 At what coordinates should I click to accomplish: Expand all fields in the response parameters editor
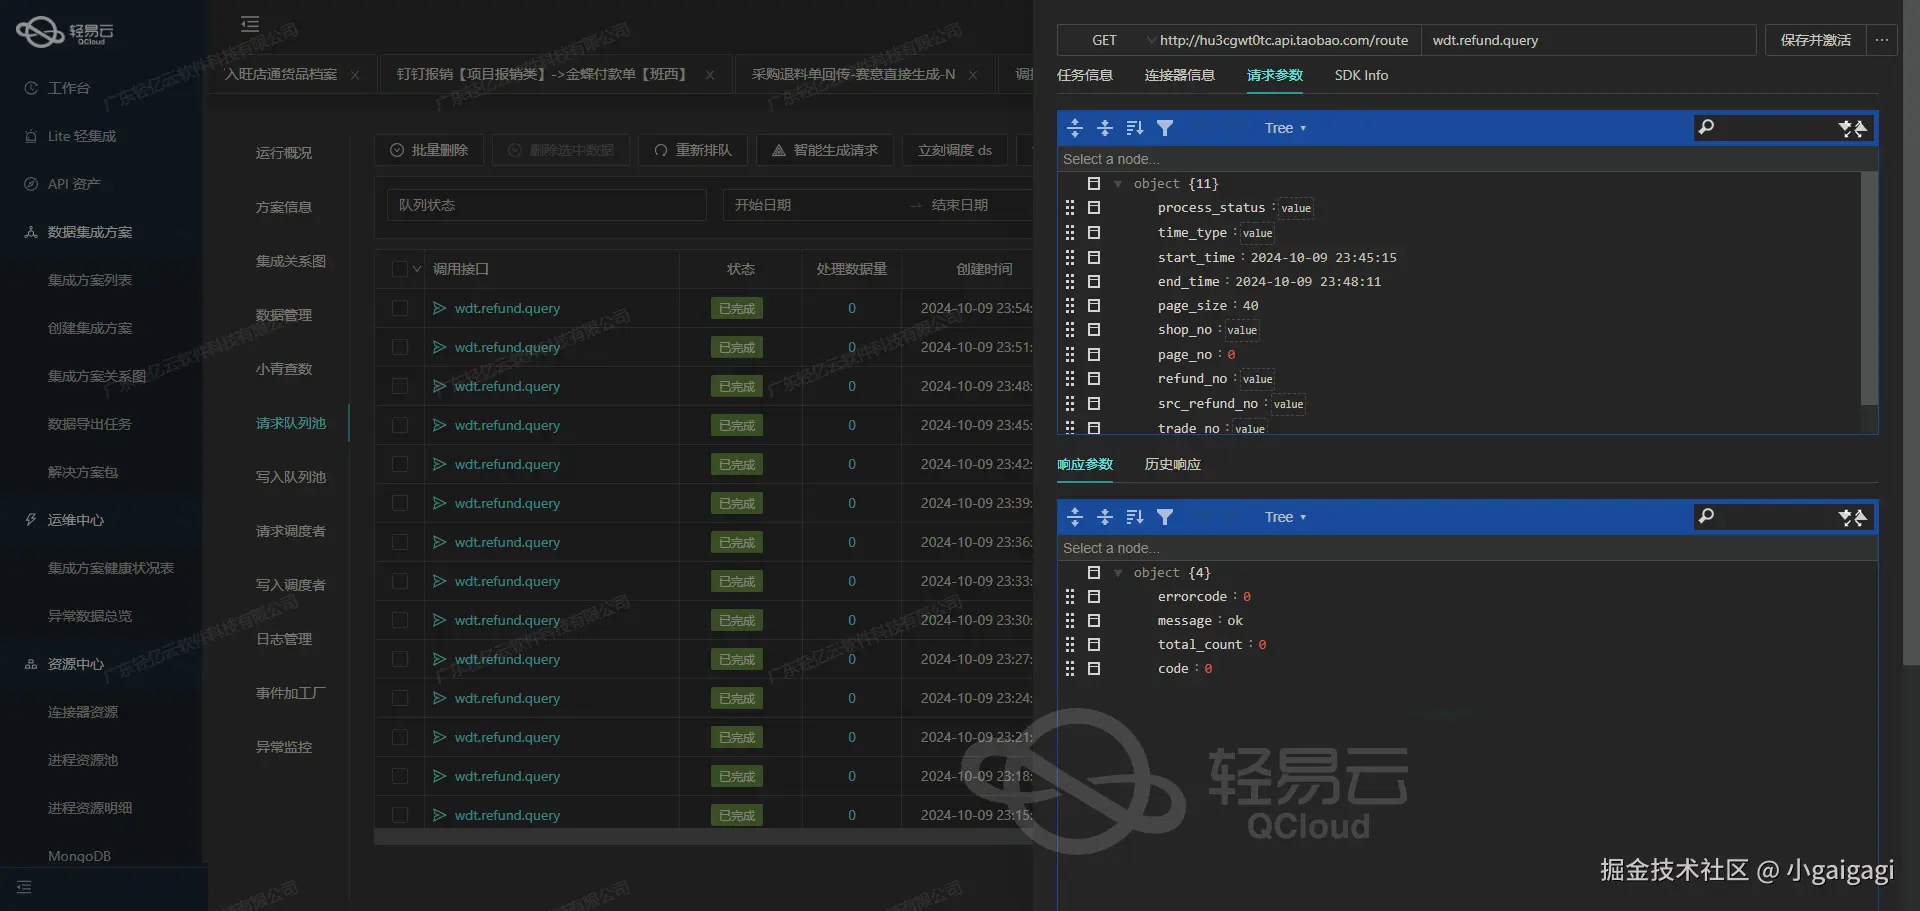point(1075,517)
